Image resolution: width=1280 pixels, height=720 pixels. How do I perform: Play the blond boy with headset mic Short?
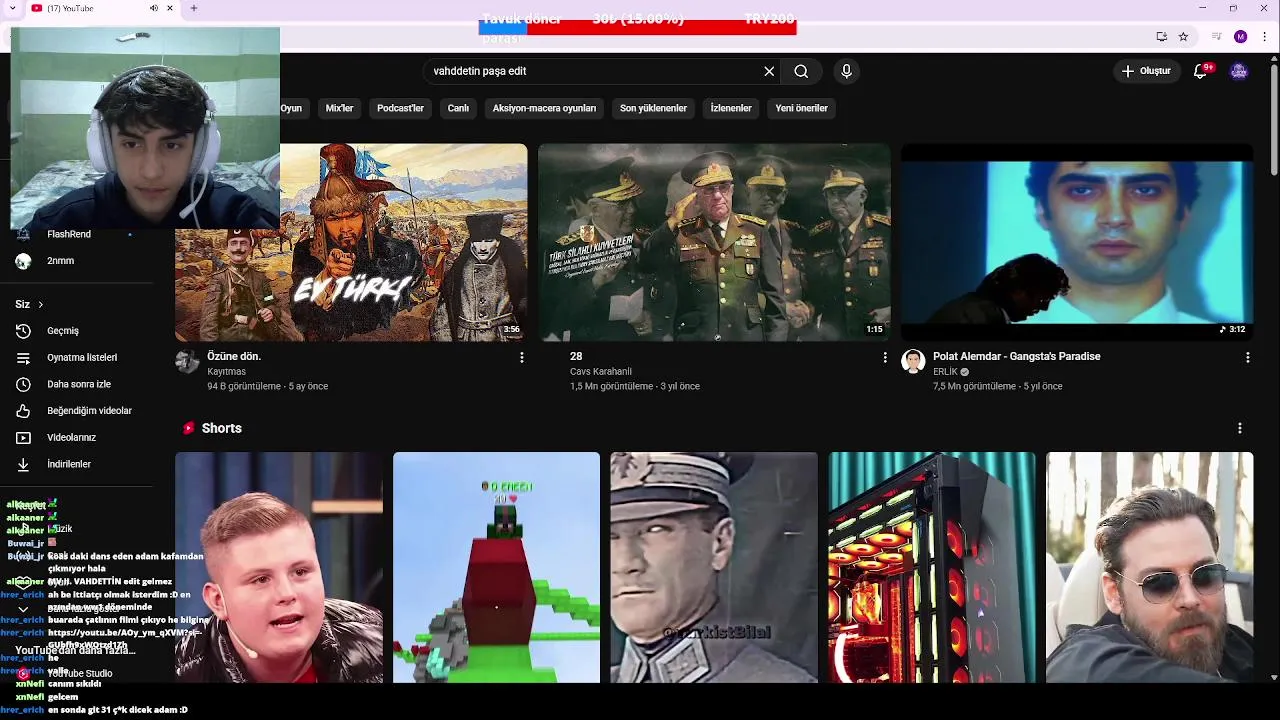pos(279,567)
